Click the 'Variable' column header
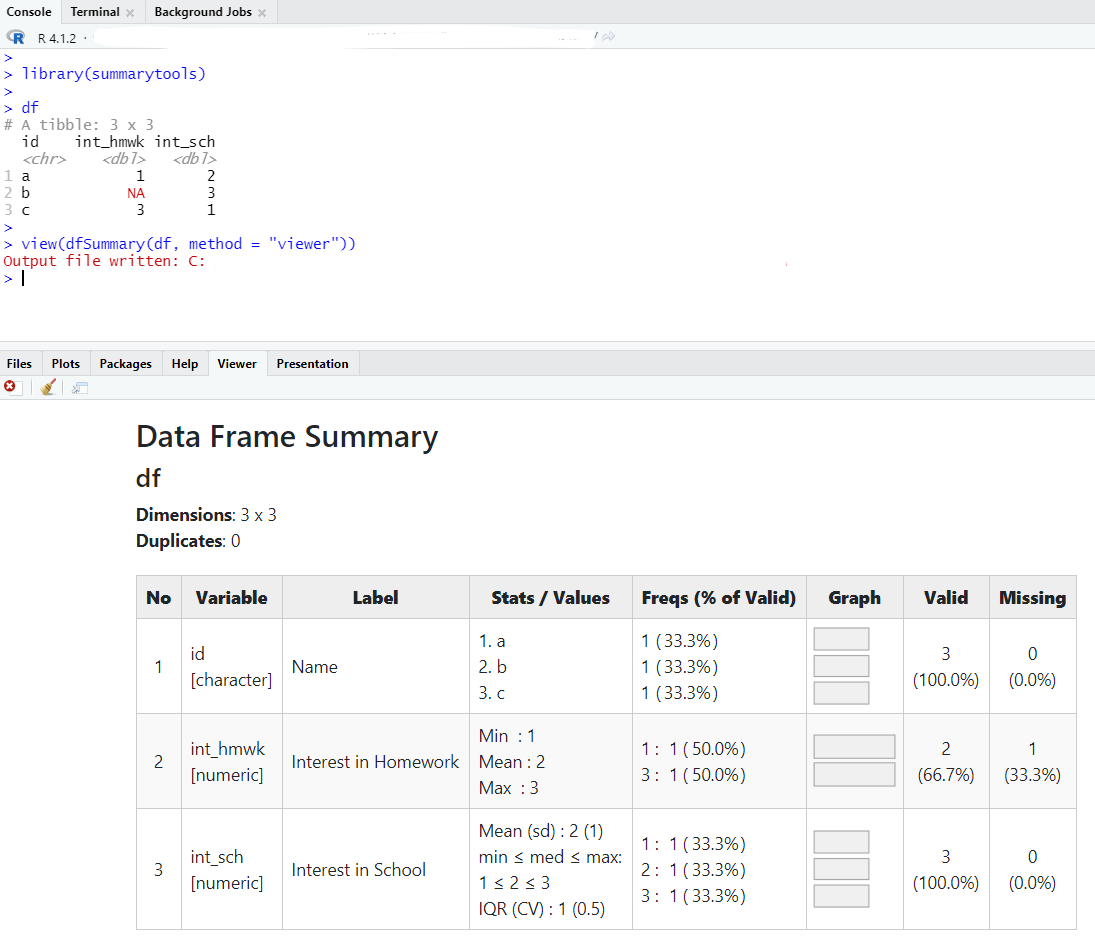 pos(232,598)
